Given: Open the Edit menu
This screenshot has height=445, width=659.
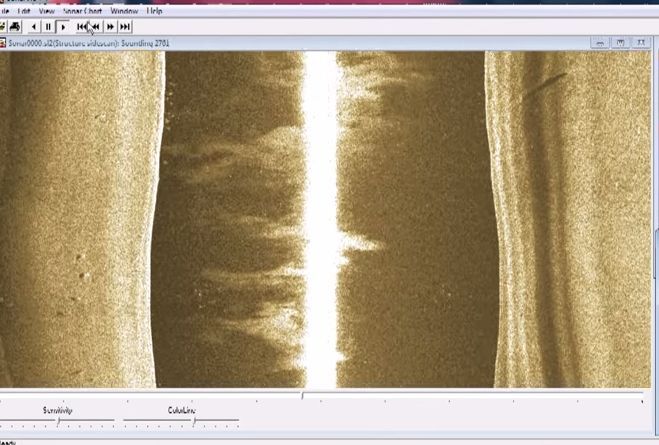Looking at the screenshot, I should click(23, 10).
